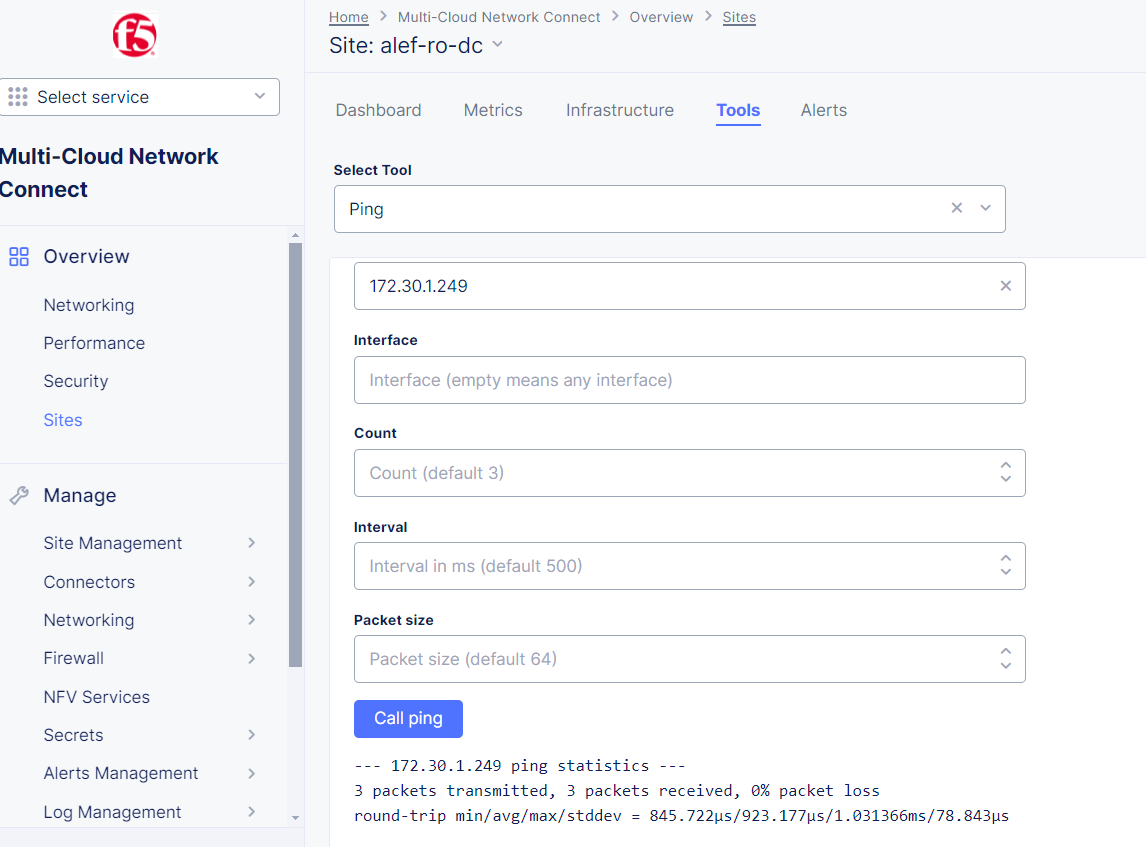Expand Firewall submenu
Image resolution: width=1146 pixels, height=847 pixels.
pos(251,658)
